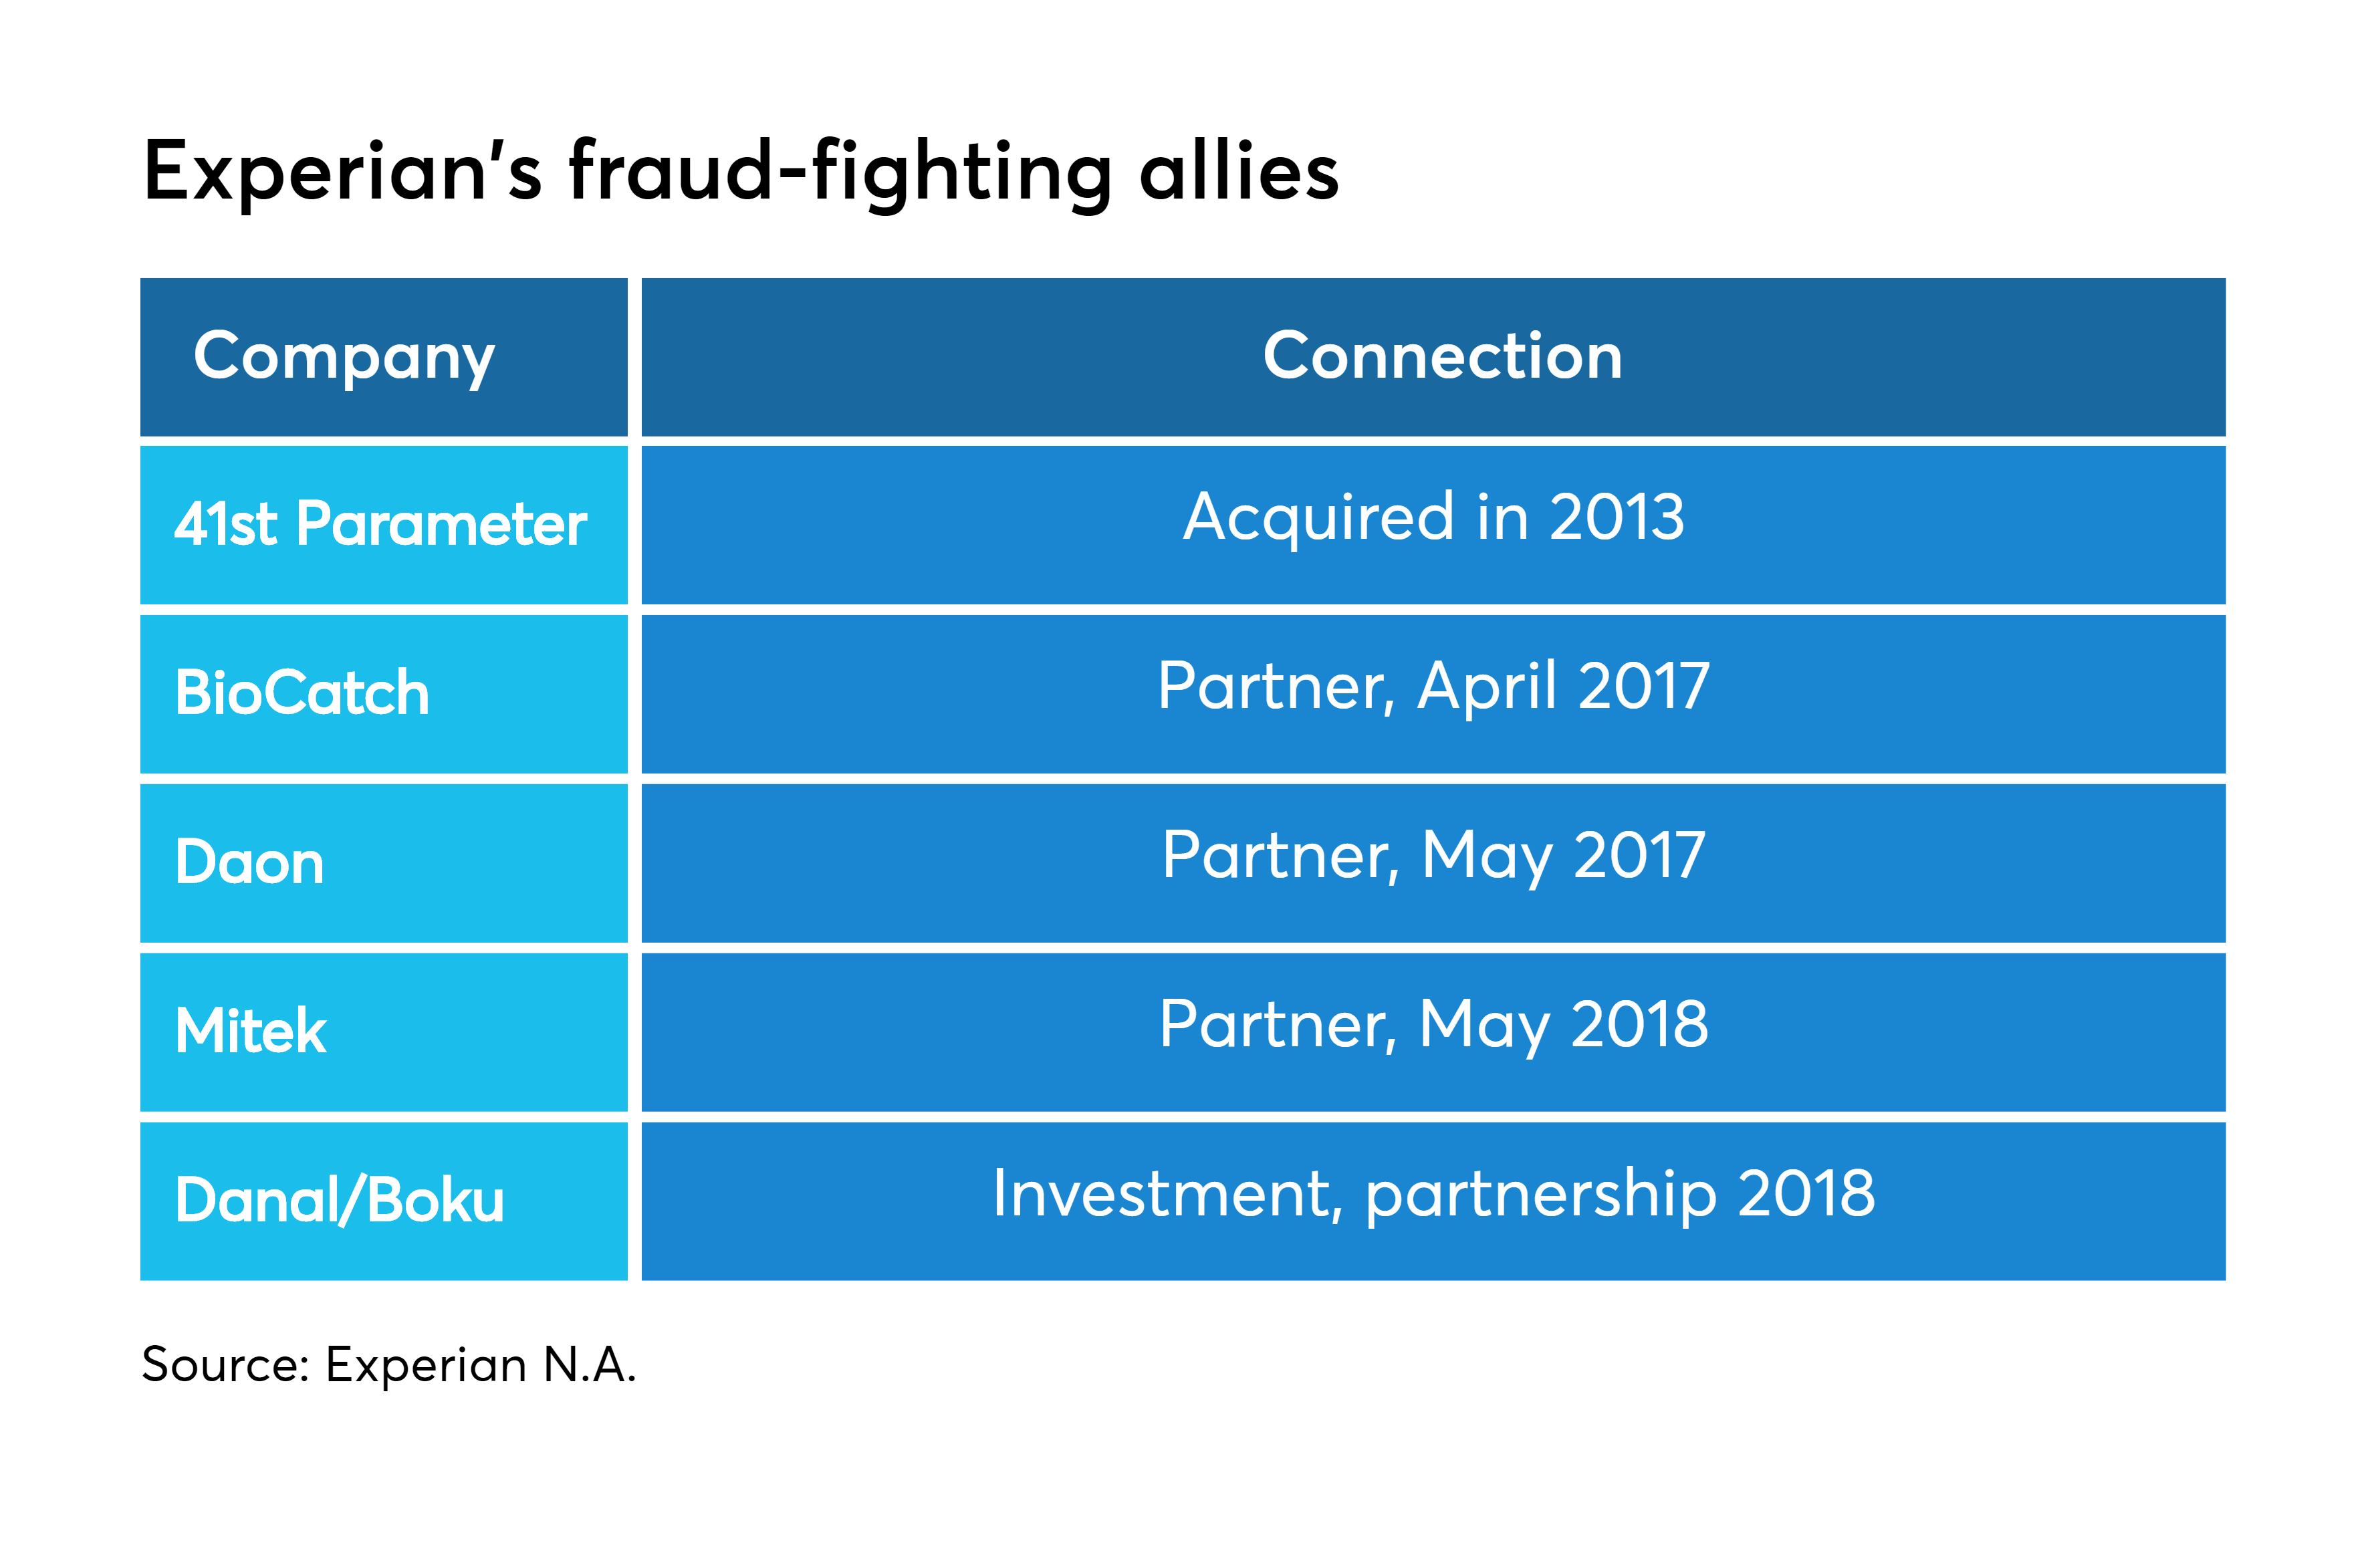Click the word "Parameter" in the first row
The width and height of the screenshot is (2380, 1551).
[x=441, y=524]
